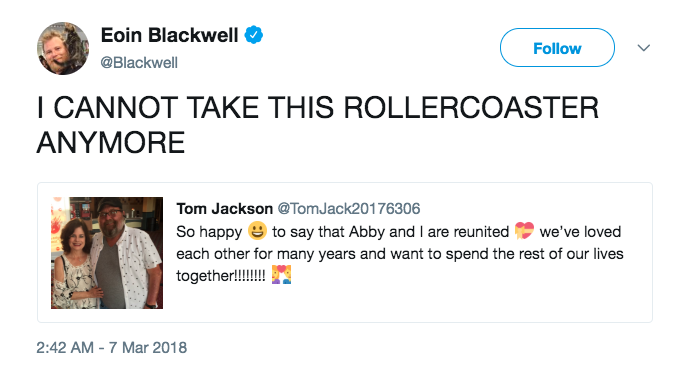
Task: Click the word ANYMORE in the tweet
Action: [111, 143]
